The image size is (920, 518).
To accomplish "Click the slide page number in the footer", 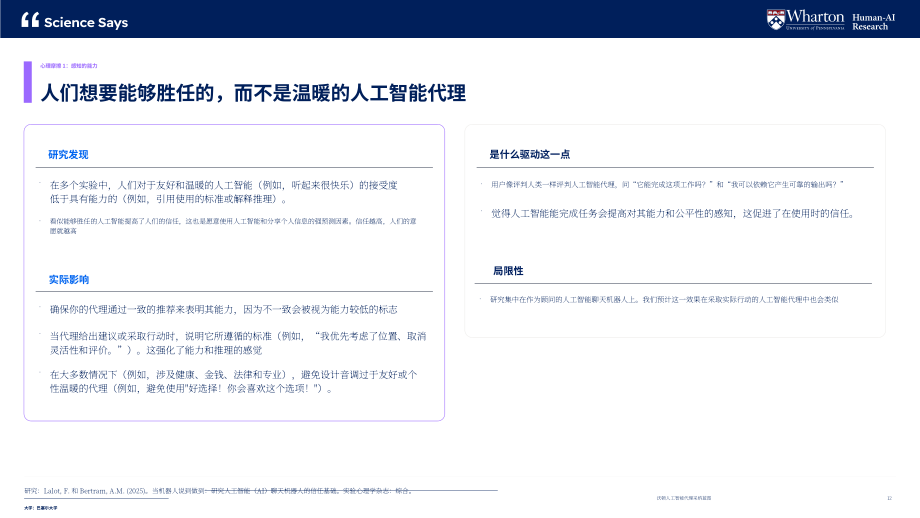I will pyautogui.click(x=889, y=498).
